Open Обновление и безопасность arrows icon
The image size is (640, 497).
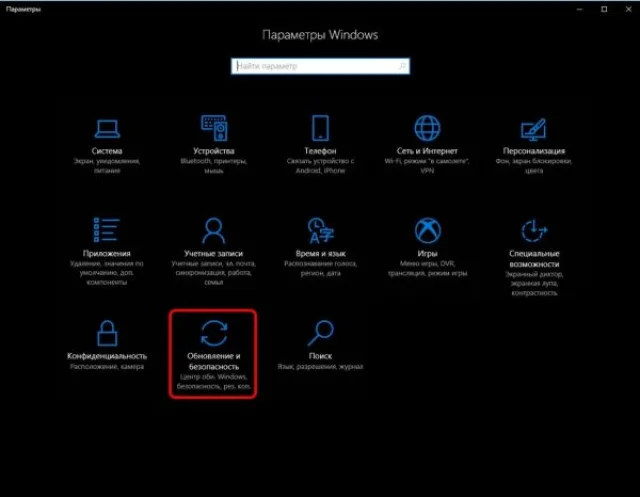click(x=214, y=333)
